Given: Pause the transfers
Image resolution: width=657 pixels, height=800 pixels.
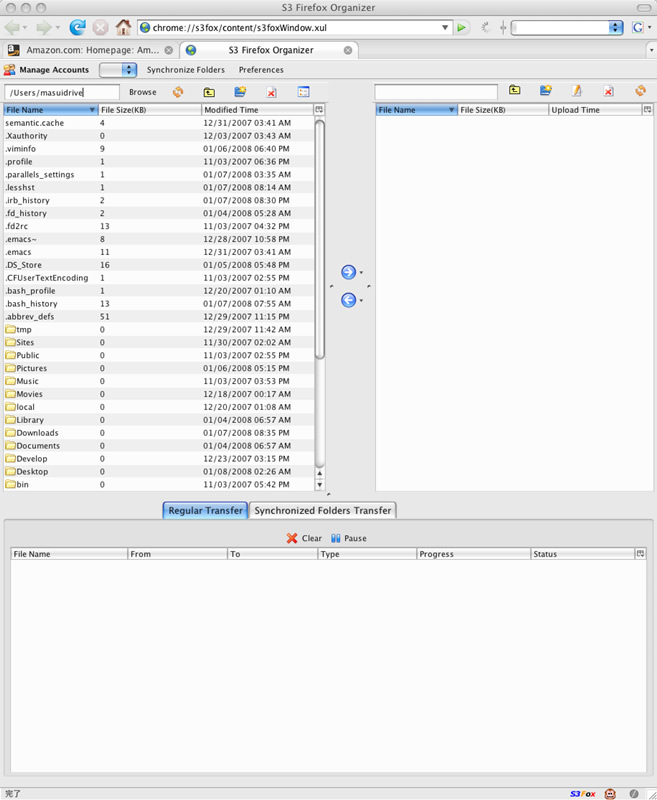Looking at the screenshot, I should click(x=349, y=538).
